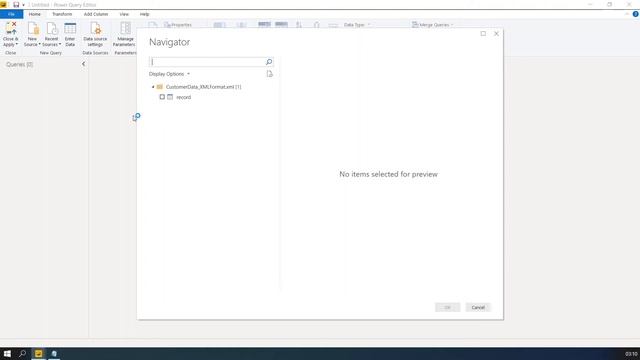Click the taskbar search icon
This screenshot has width=640, height=360.
point(22,353)
